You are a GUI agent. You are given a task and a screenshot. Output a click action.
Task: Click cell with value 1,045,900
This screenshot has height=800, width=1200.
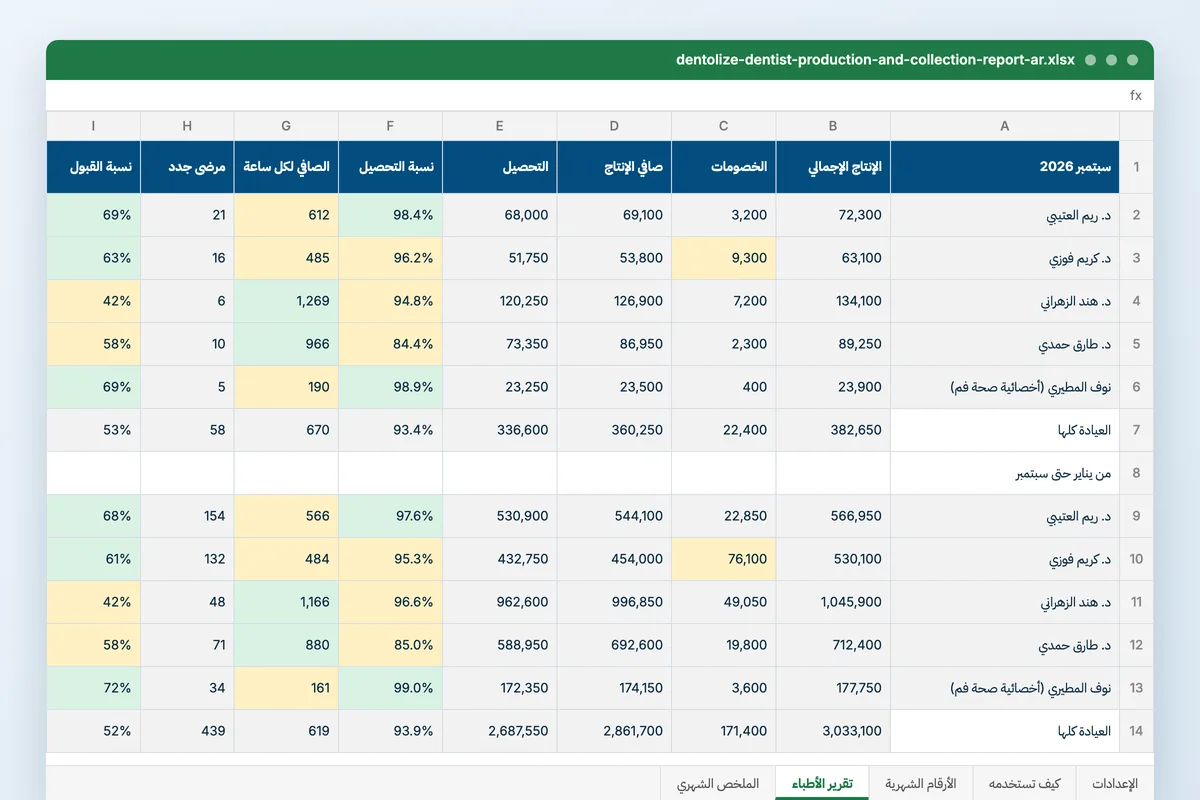click(x=833, y=602)
